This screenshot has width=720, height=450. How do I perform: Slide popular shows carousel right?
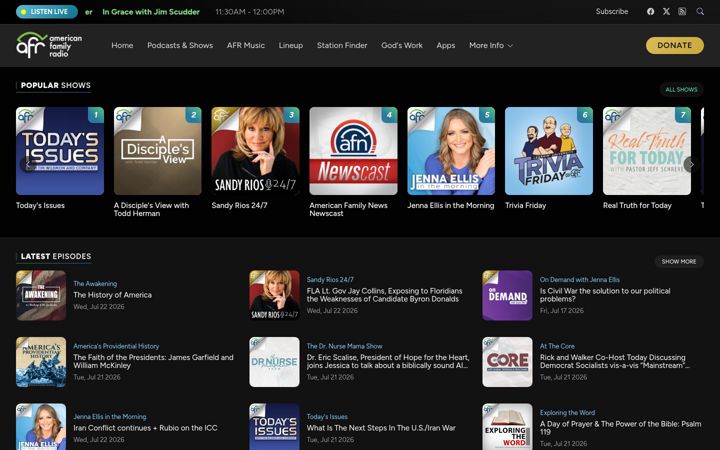tap(691, 164)
